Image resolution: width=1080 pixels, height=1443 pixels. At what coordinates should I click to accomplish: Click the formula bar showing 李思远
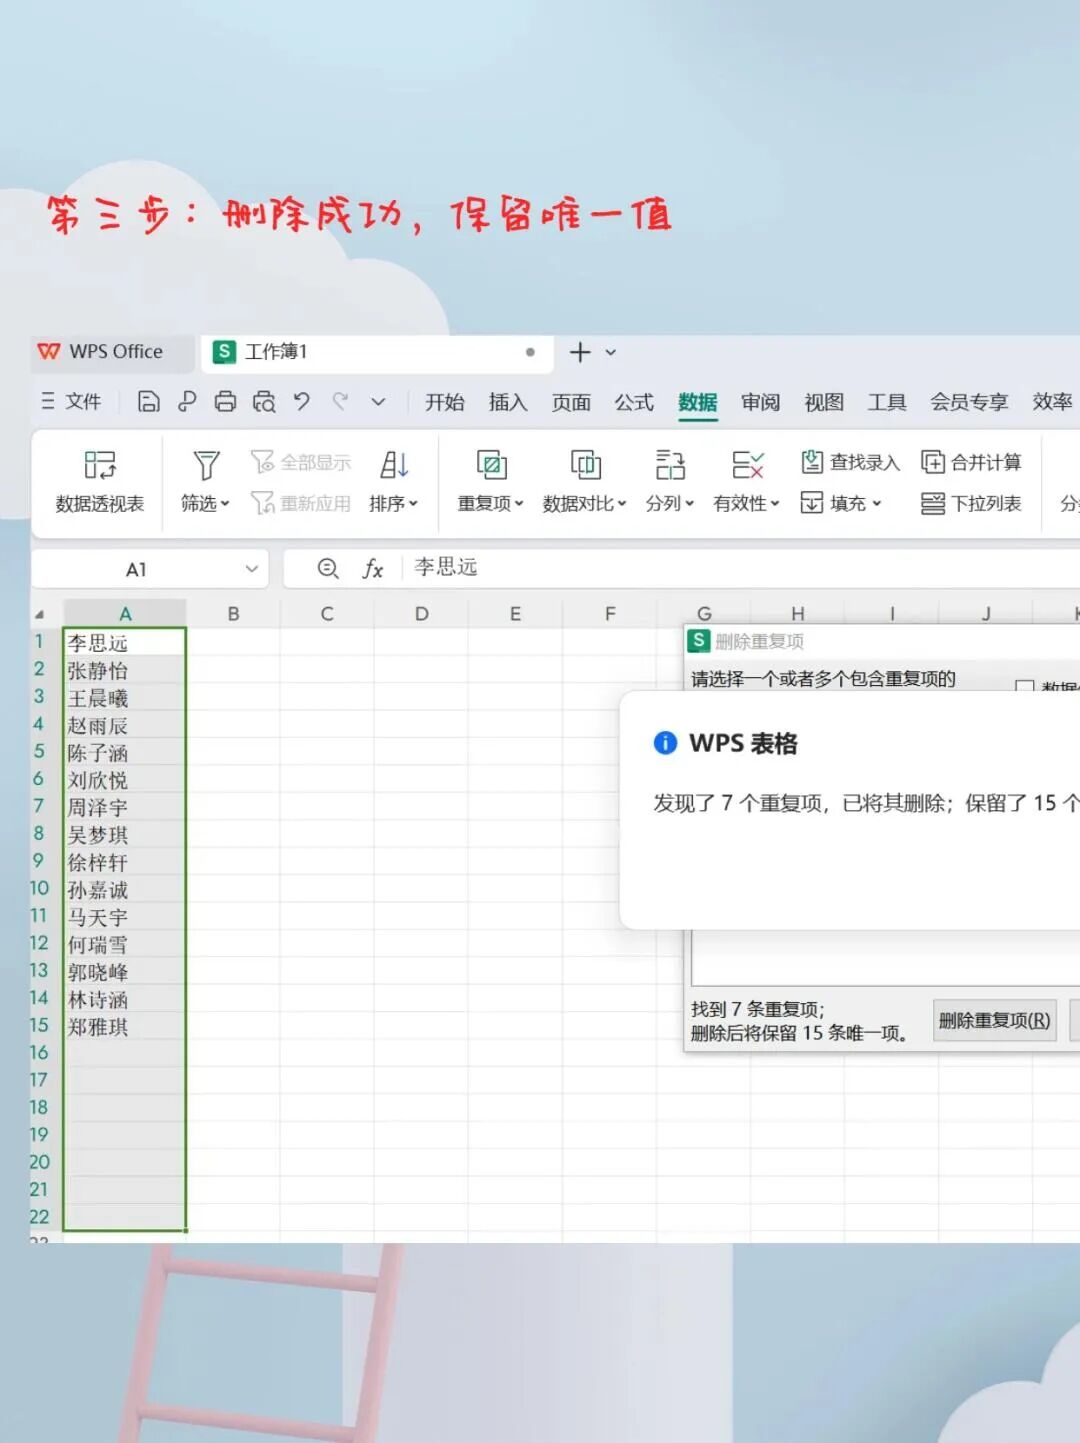(740, 567)
